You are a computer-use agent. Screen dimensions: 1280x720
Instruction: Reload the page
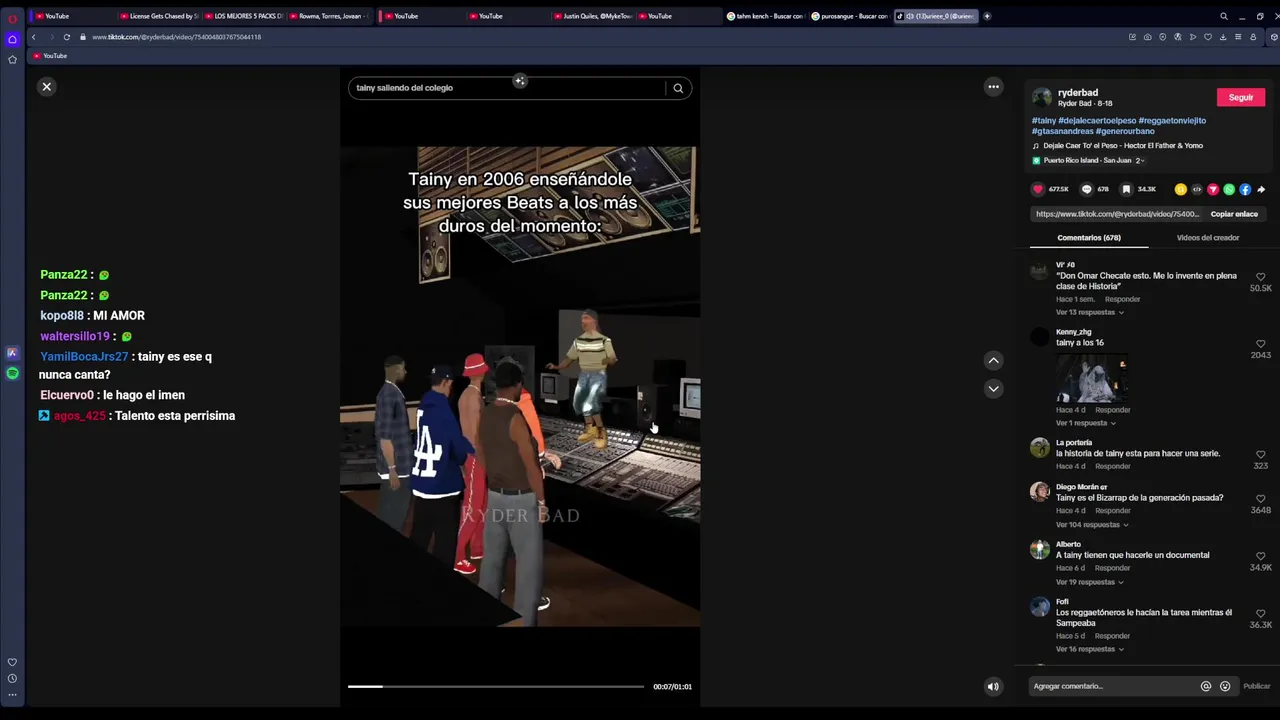coord(67,37)
